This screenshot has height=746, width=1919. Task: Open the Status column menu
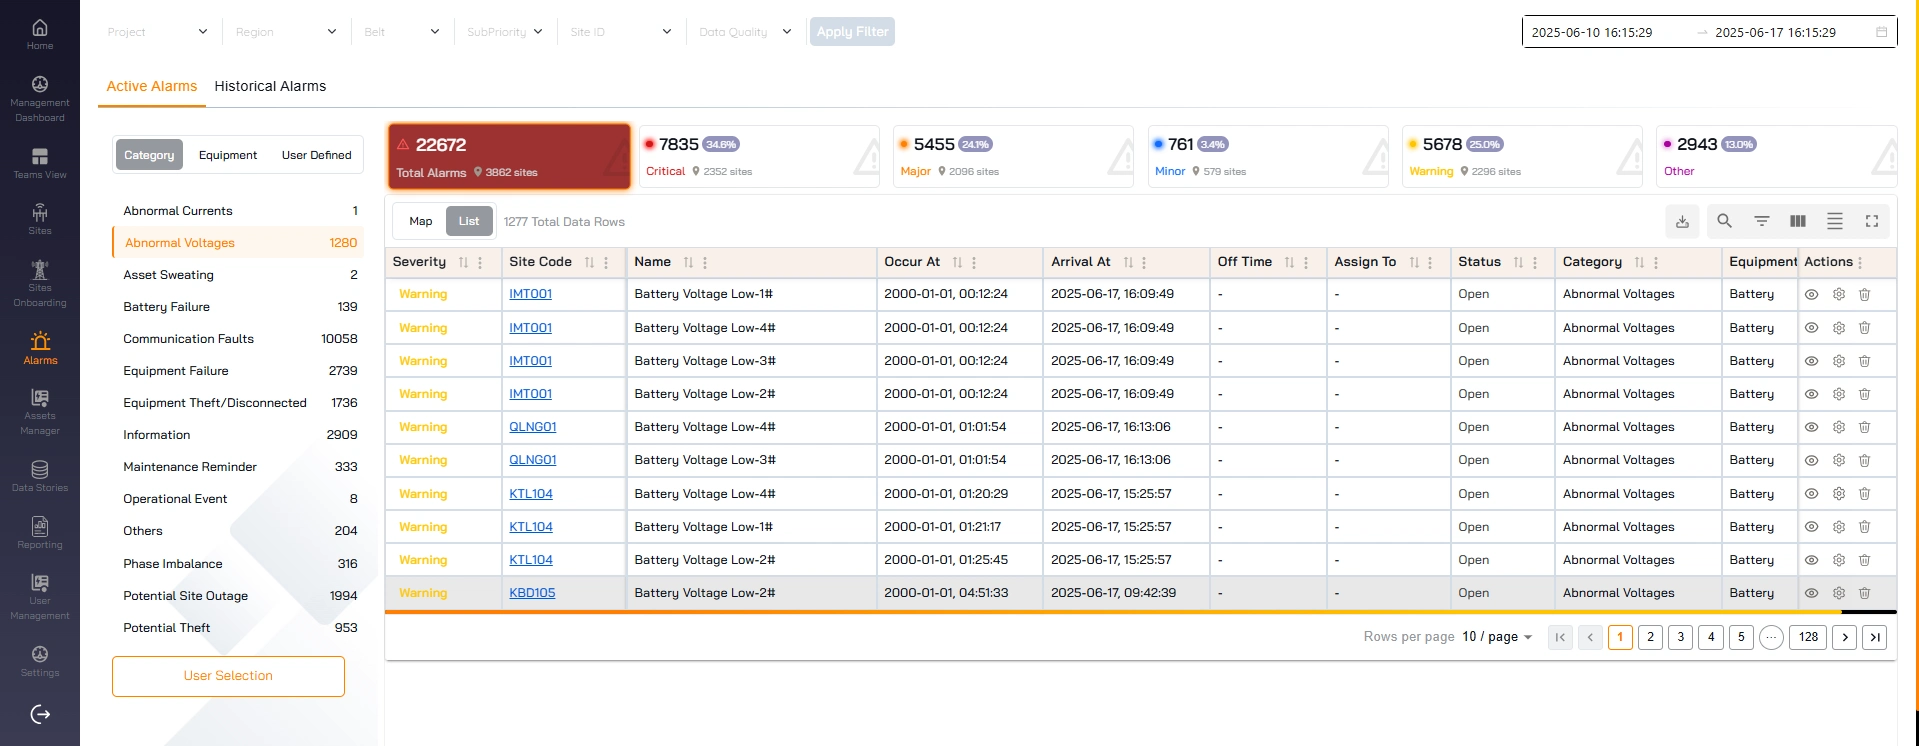tap(1535, 262)
